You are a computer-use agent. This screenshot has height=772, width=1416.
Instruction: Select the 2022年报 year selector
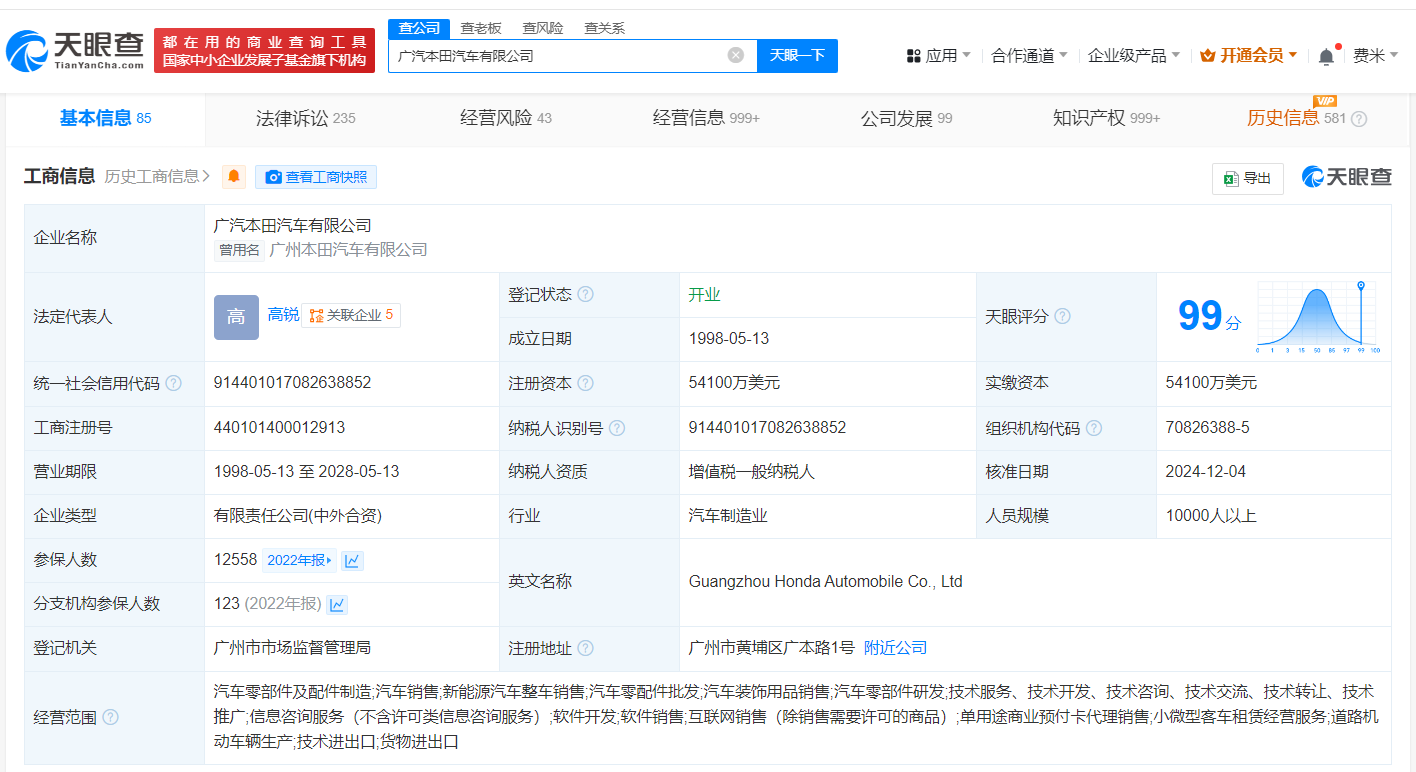coord(299,560)
